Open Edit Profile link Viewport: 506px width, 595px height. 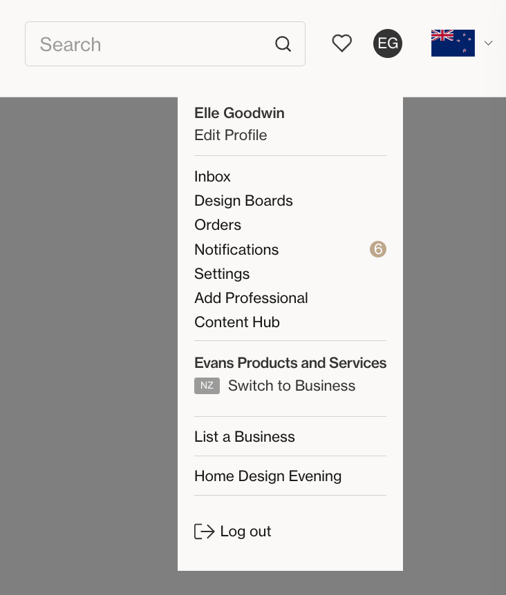coord(230,135)
